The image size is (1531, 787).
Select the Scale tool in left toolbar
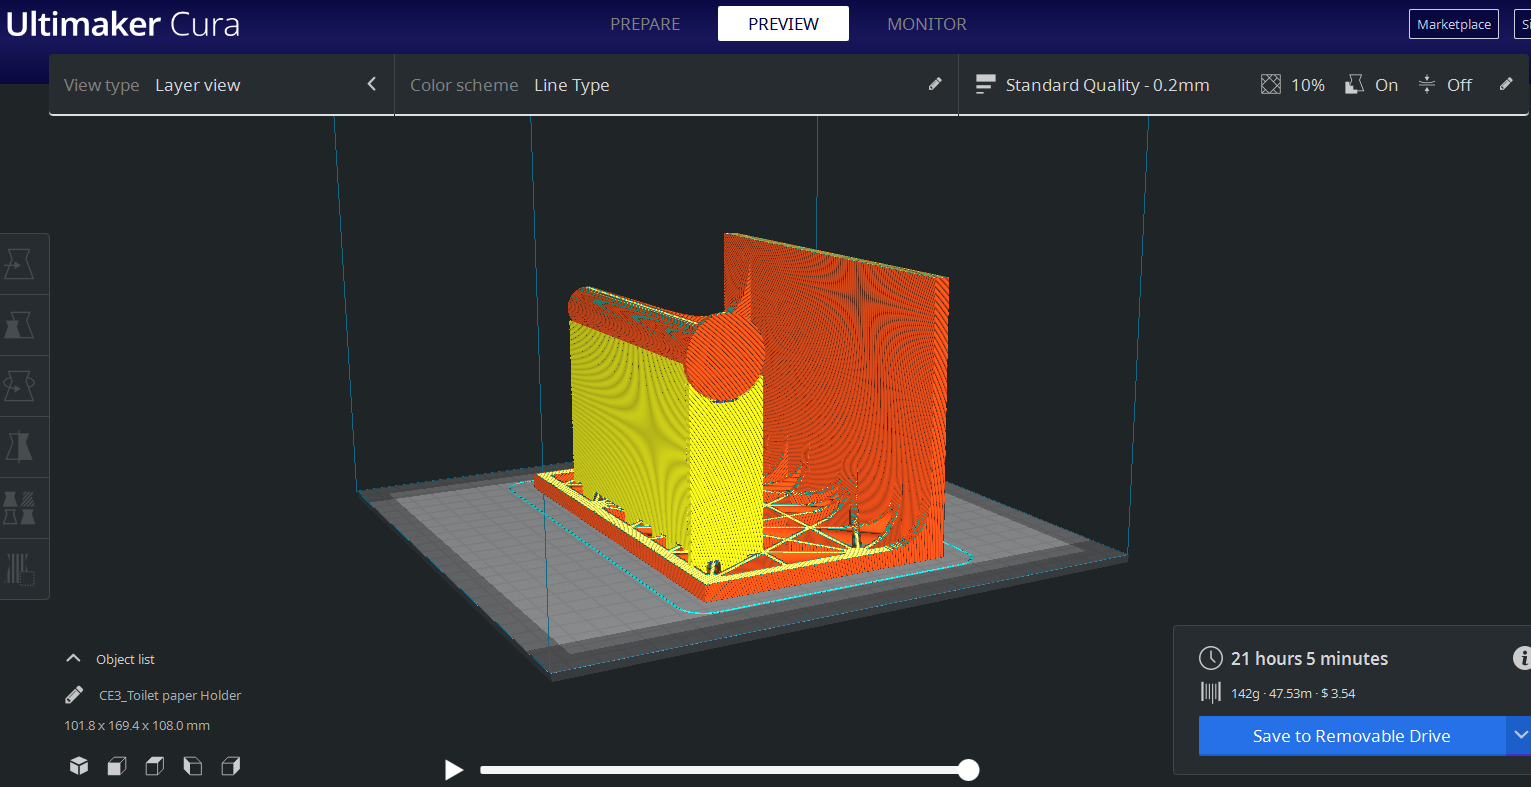tap(20, 325)
